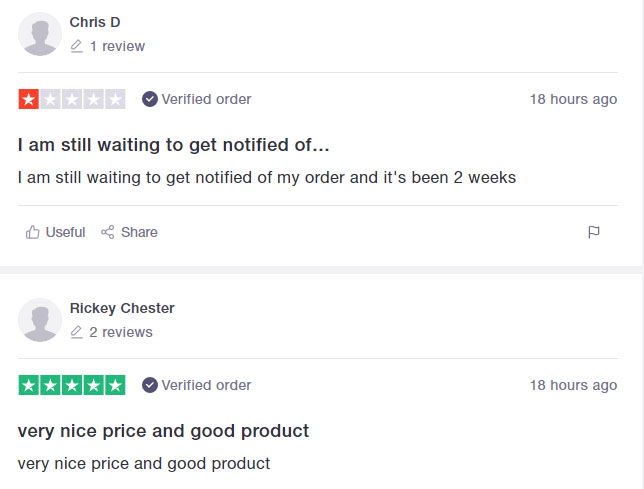The width and height of the screenshot is (644, 489).
Task: Open Chris D's profile avatar
Action: 40,34
